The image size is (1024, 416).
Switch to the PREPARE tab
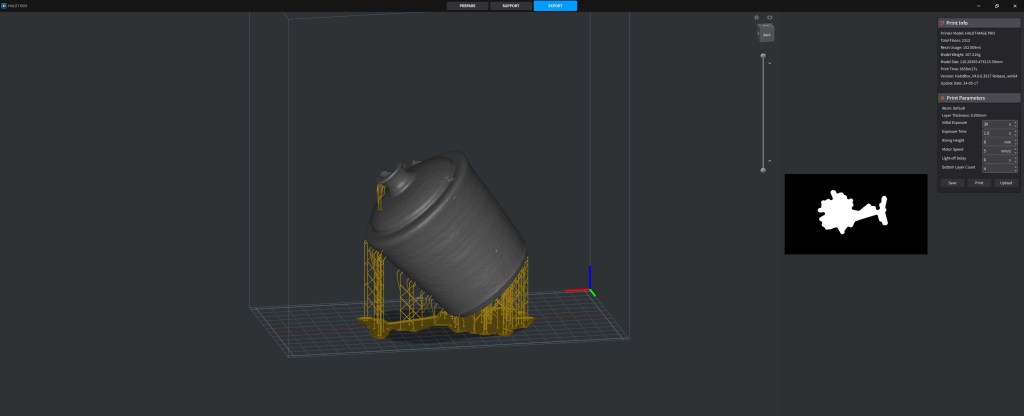point(467,6)
